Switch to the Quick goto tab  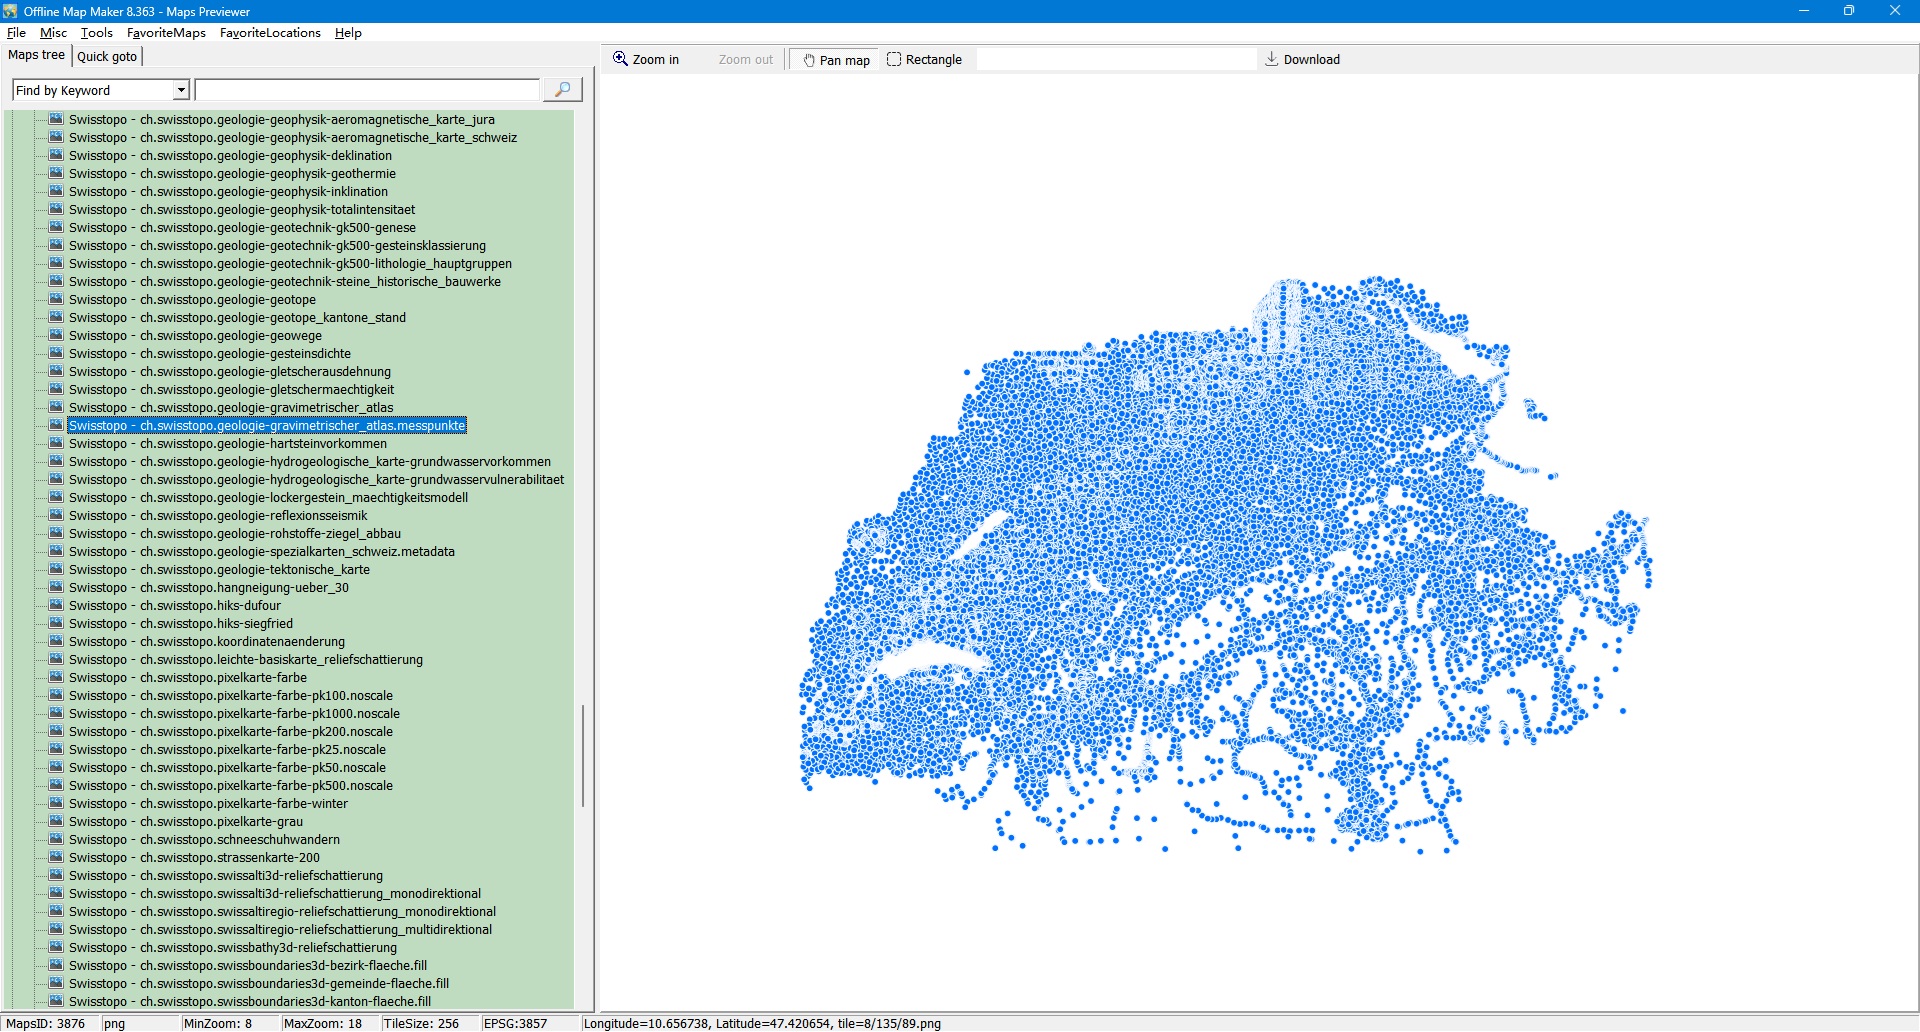coord(107,56)
